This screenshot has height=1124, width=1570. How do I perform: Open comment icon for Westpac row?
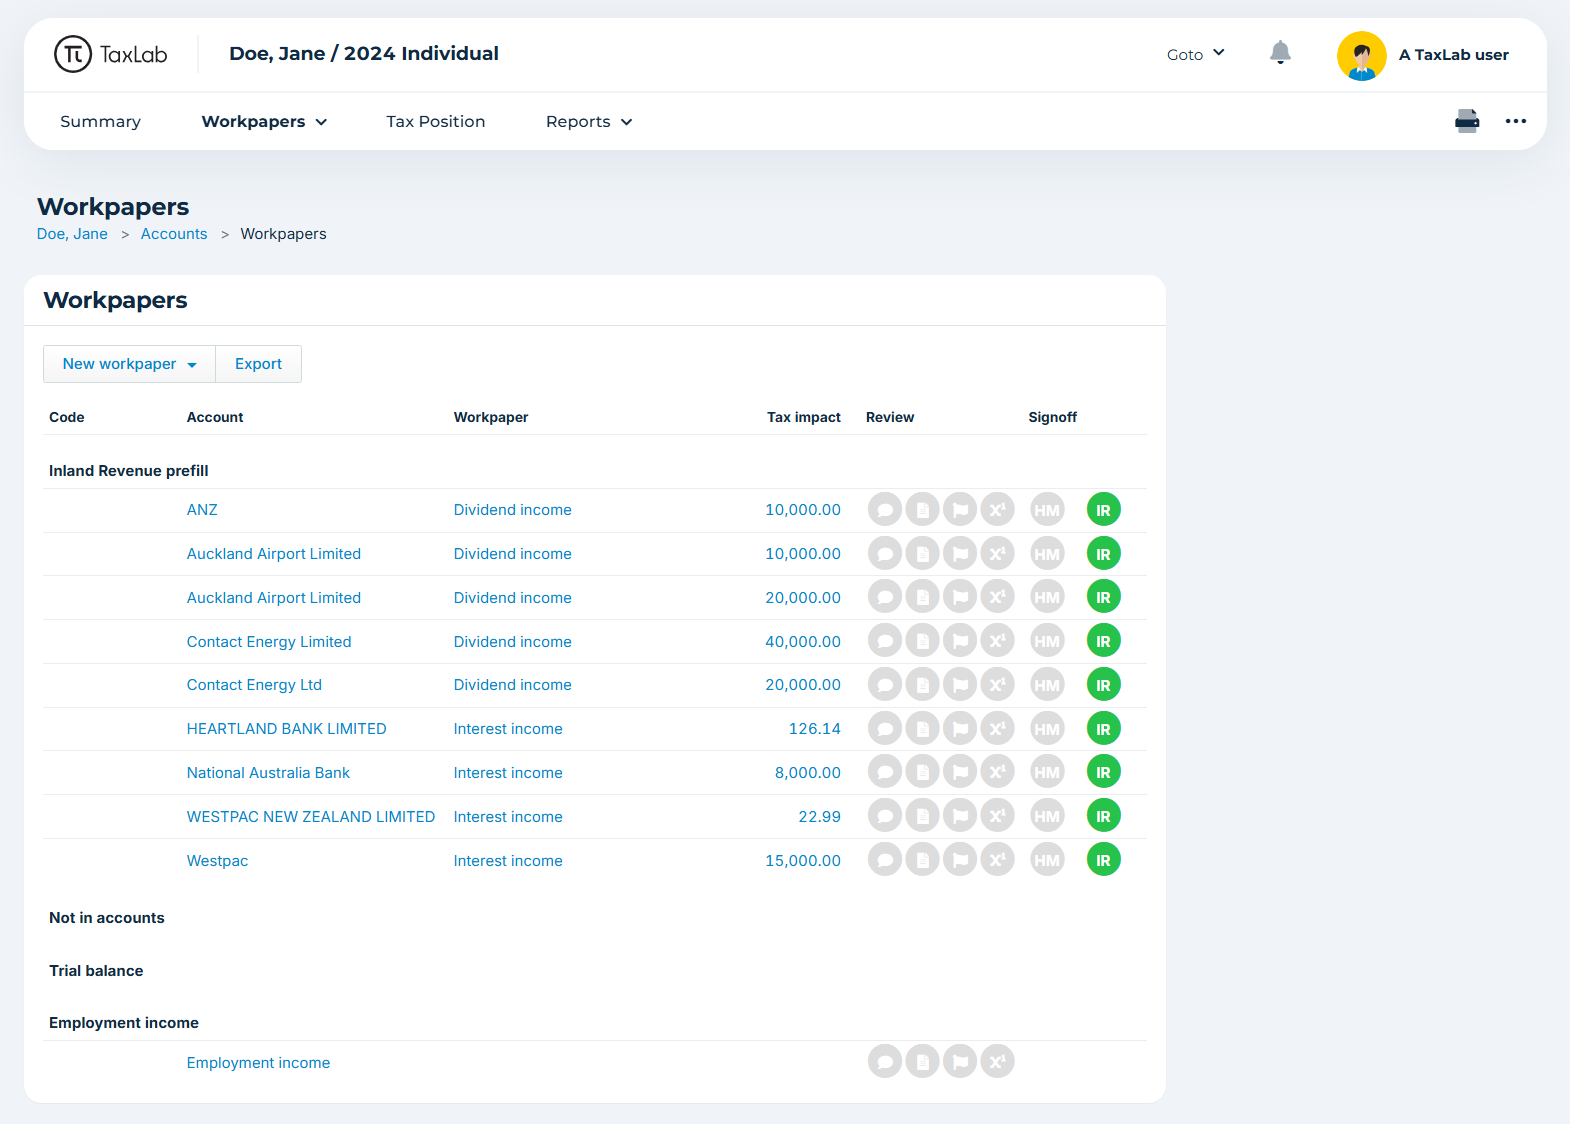885,860
